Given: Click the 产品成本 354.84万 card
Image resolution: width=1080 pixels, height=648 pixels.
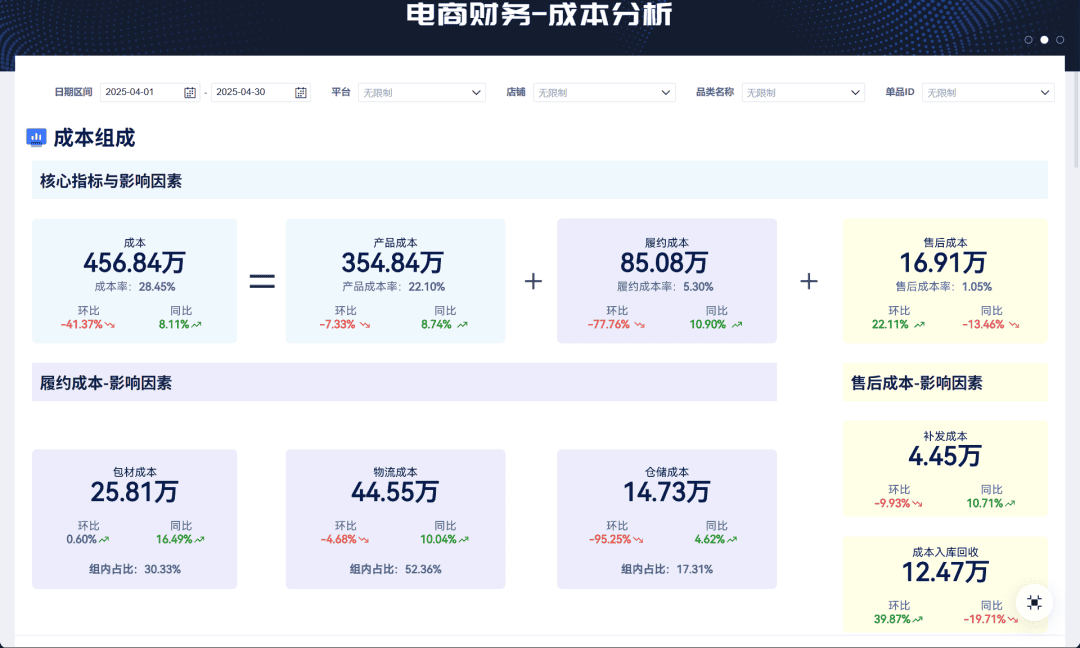Looking at the screenshot, I should point(395,281).
